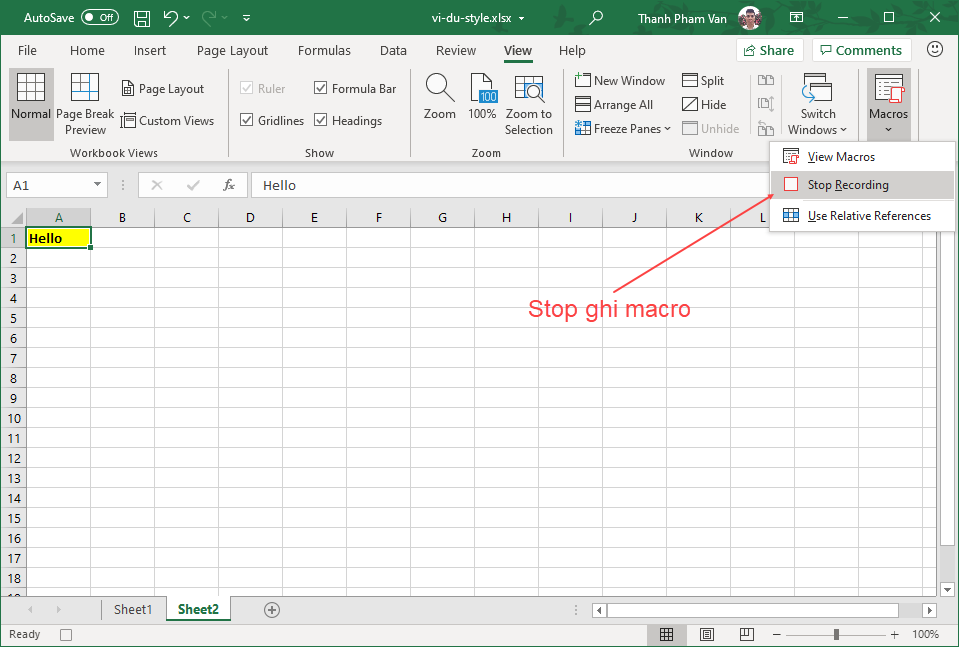The image size is (959, 647).
Task: Click 100% zoom level in status bar
Action: 925,635
